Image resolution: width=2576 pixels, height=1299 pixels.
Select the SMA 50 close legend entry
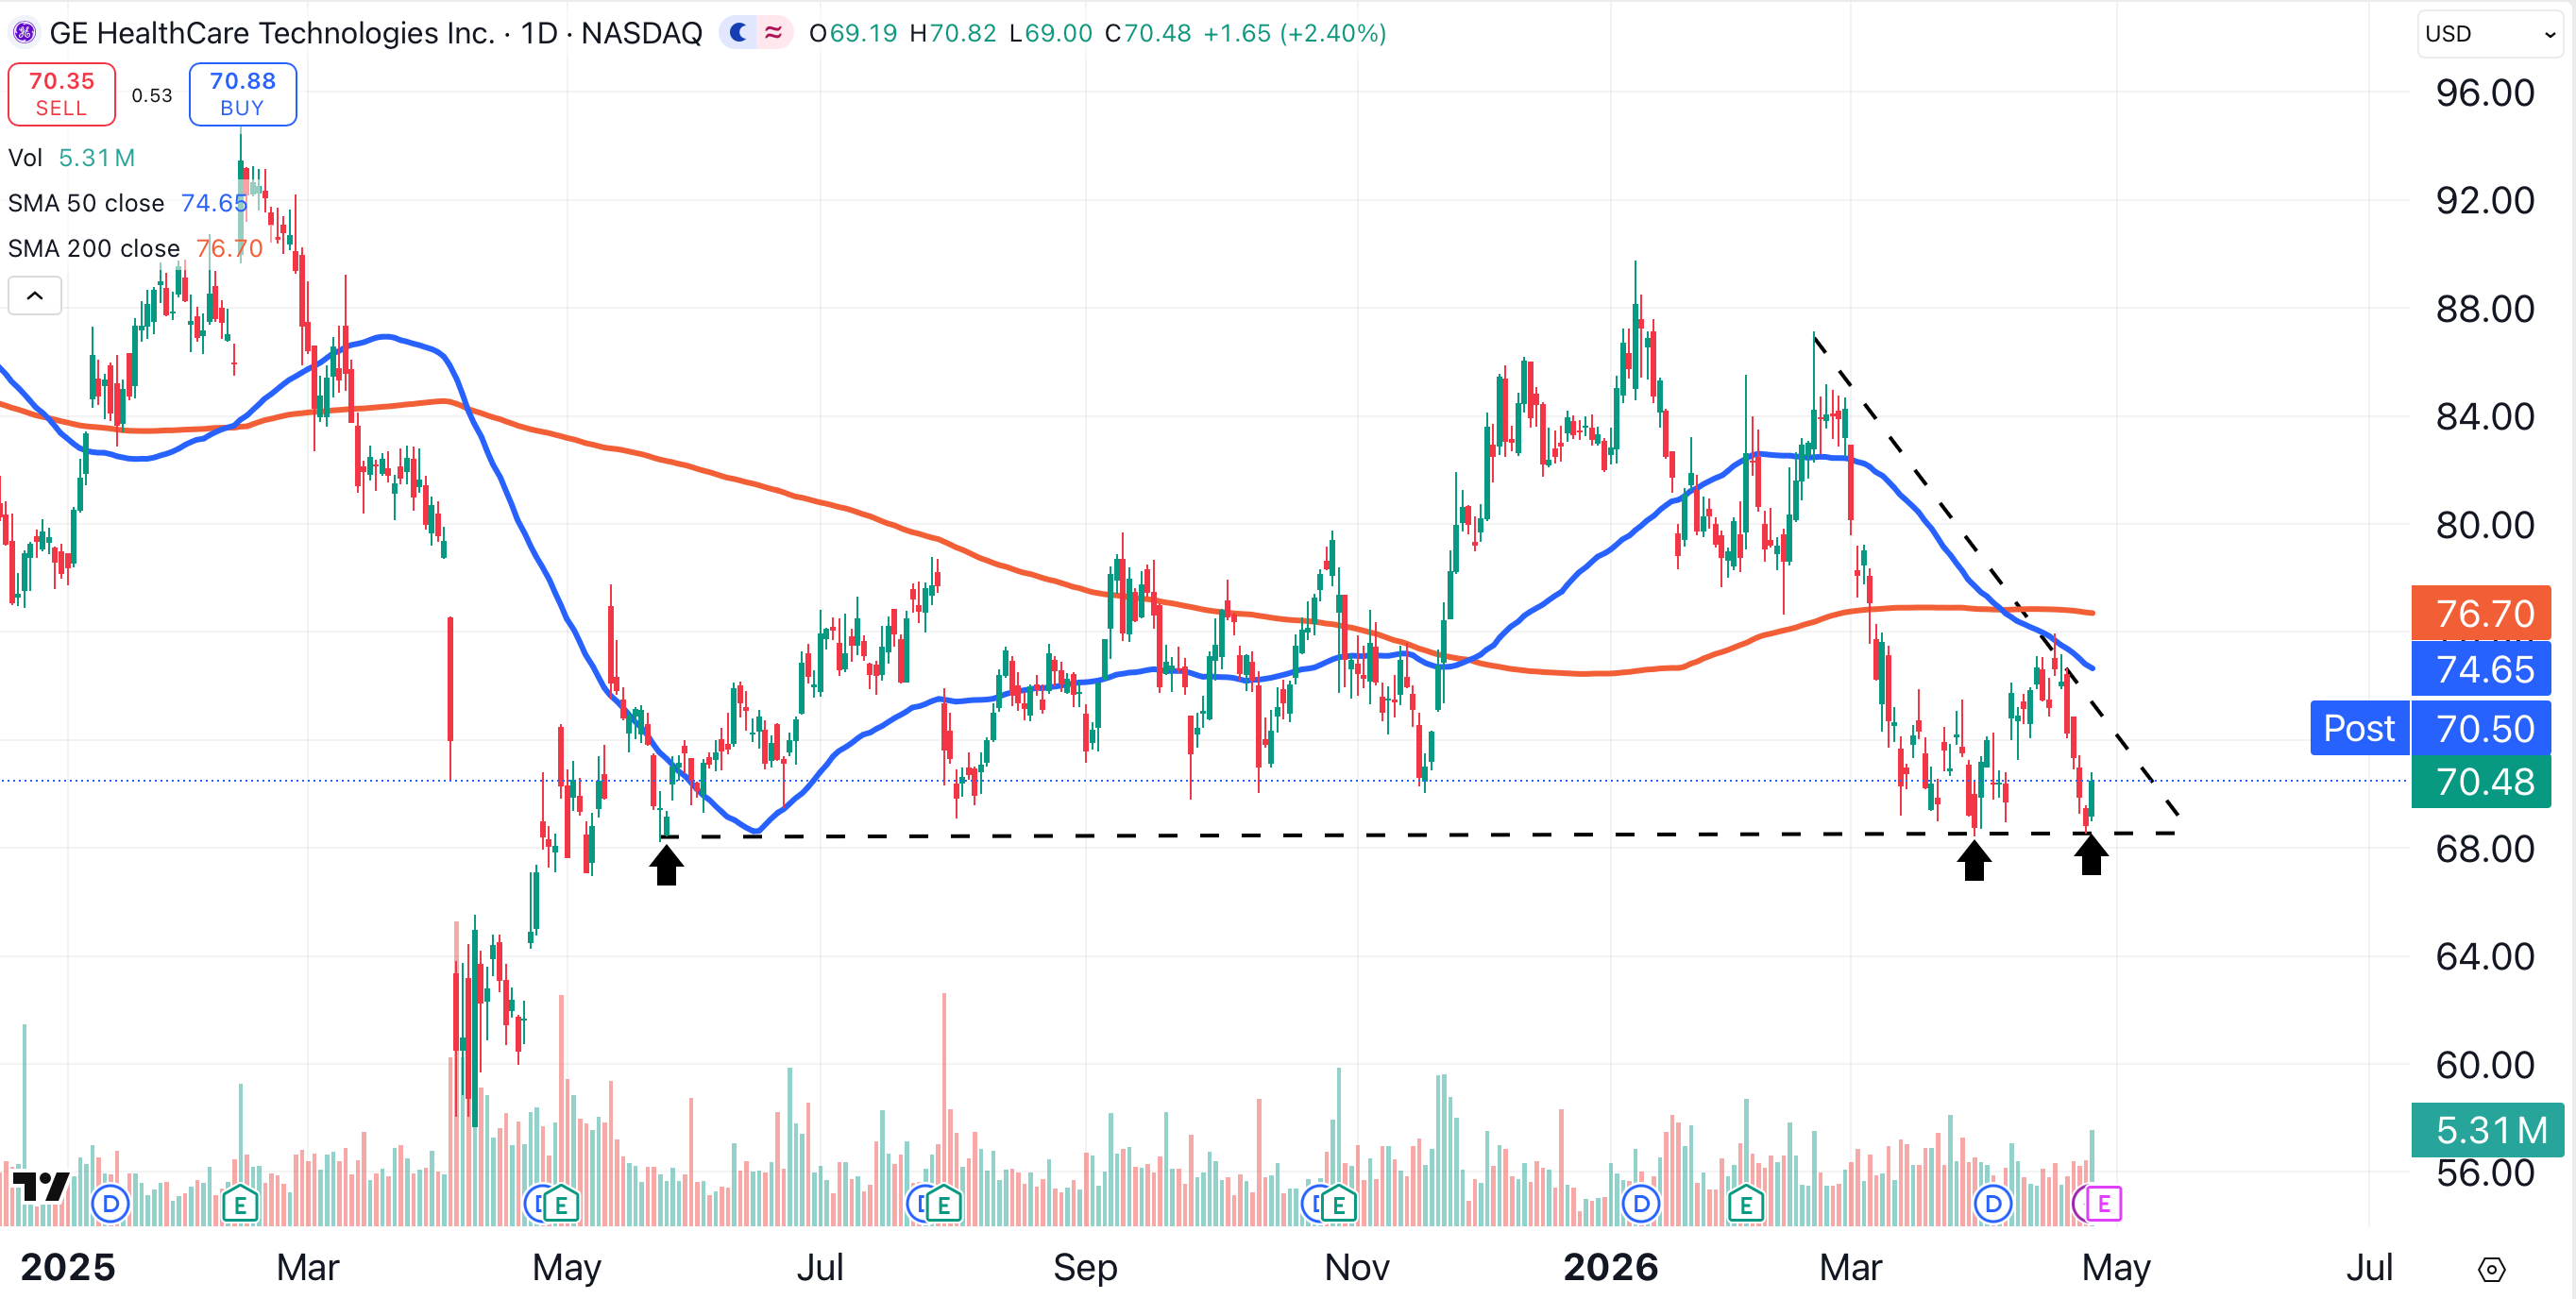(x=86, y=203)
